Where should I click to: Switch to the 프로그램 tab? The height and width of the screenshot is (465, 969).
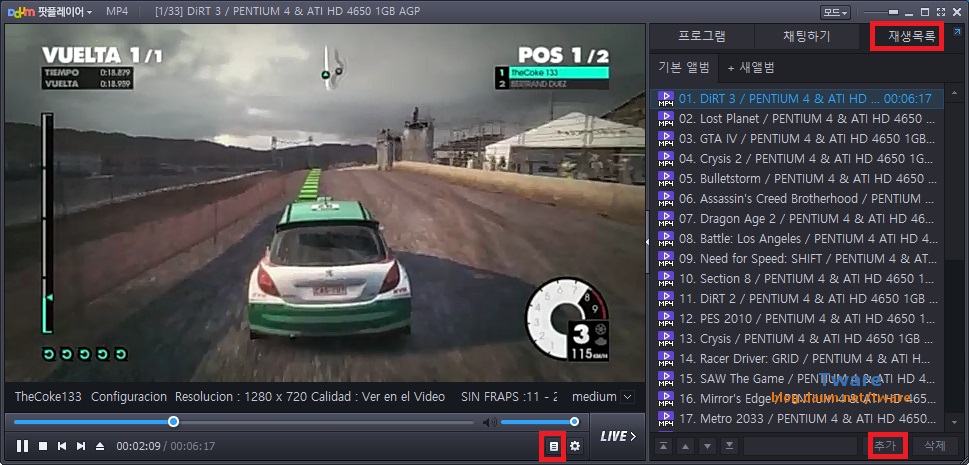701,36
